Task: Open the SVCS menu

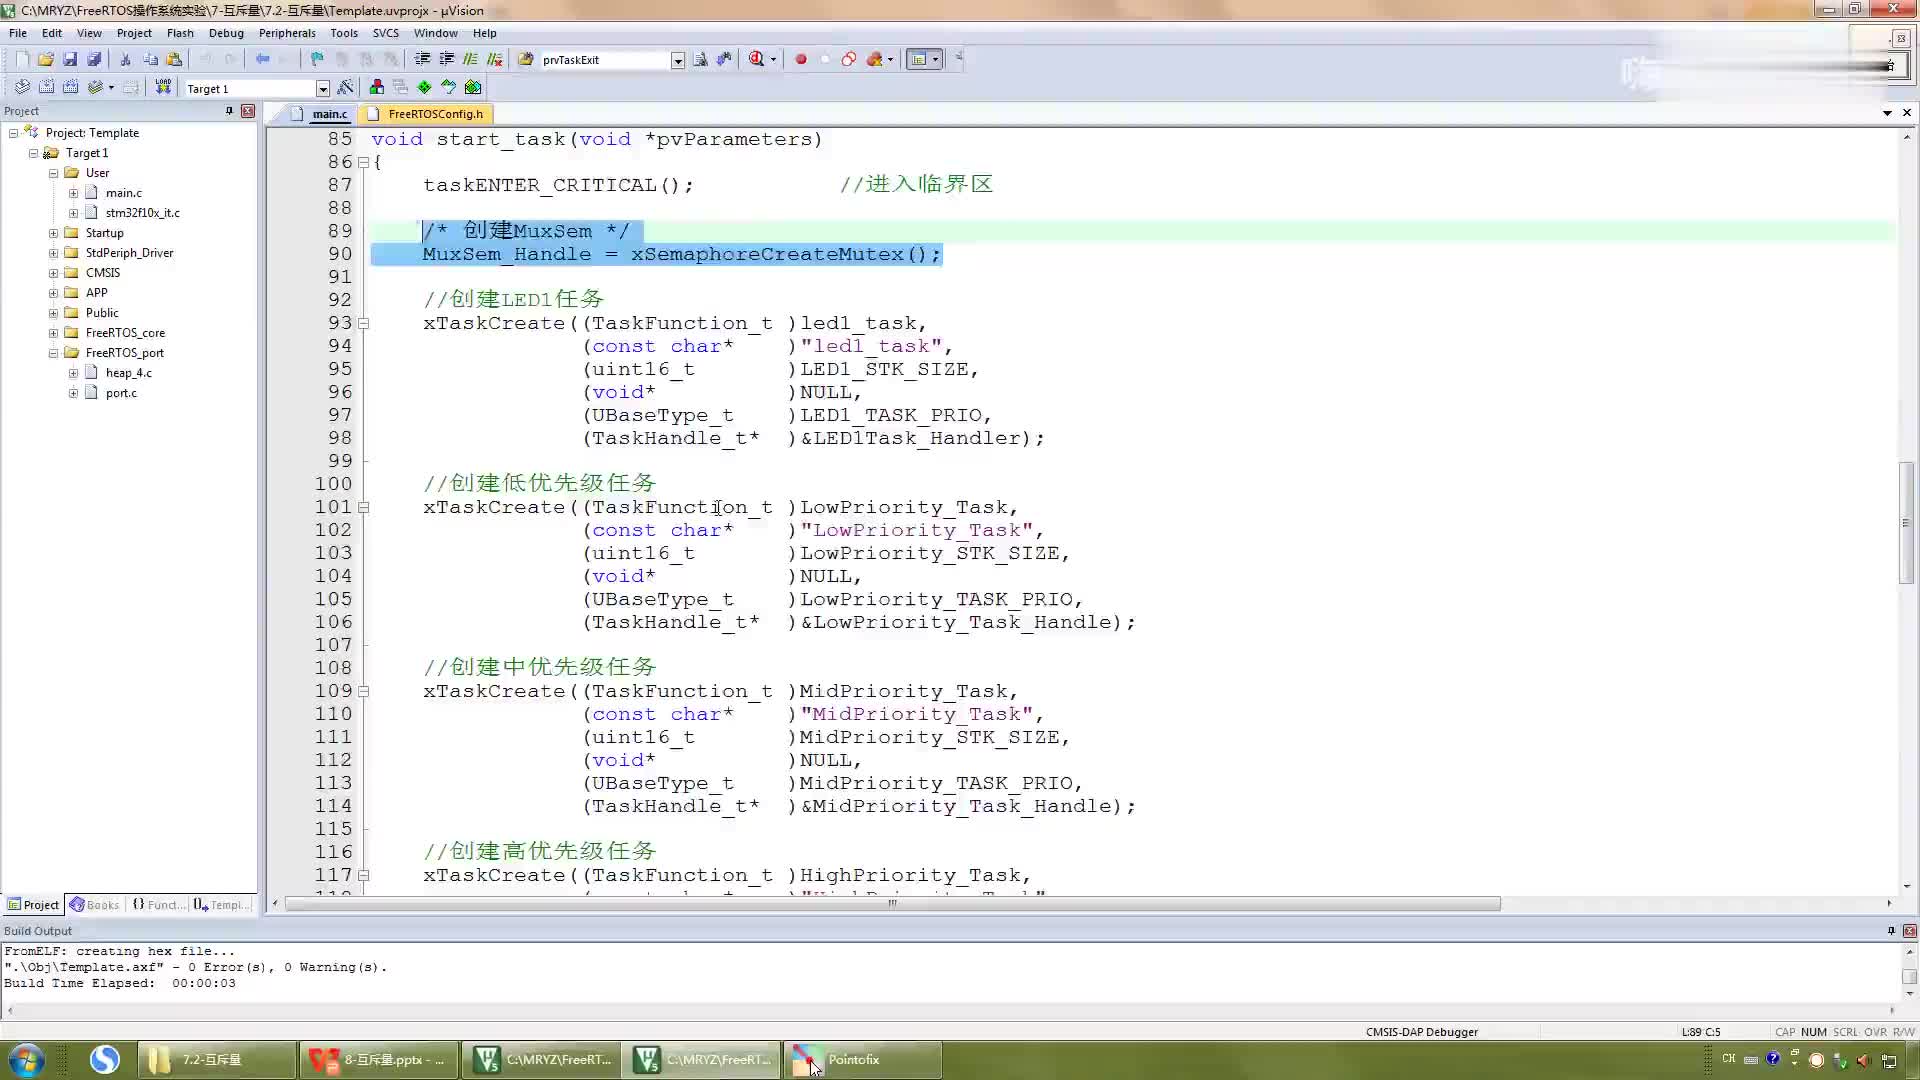Action: click(x=385, y=33)
